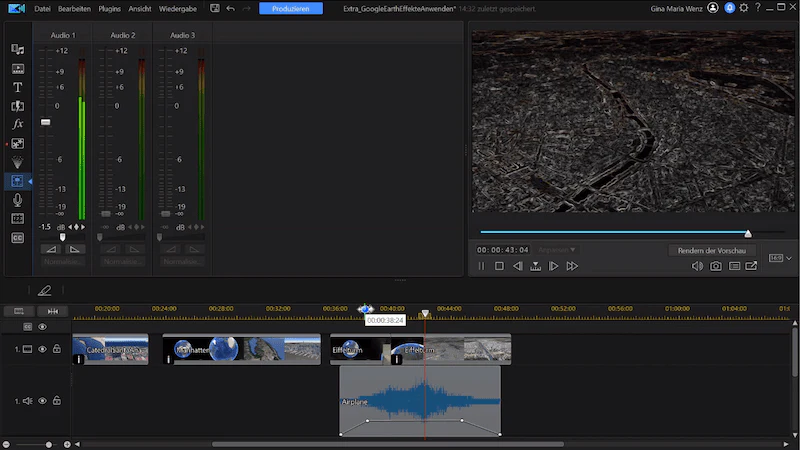Toggle lock on video track 1

[57, 349]
